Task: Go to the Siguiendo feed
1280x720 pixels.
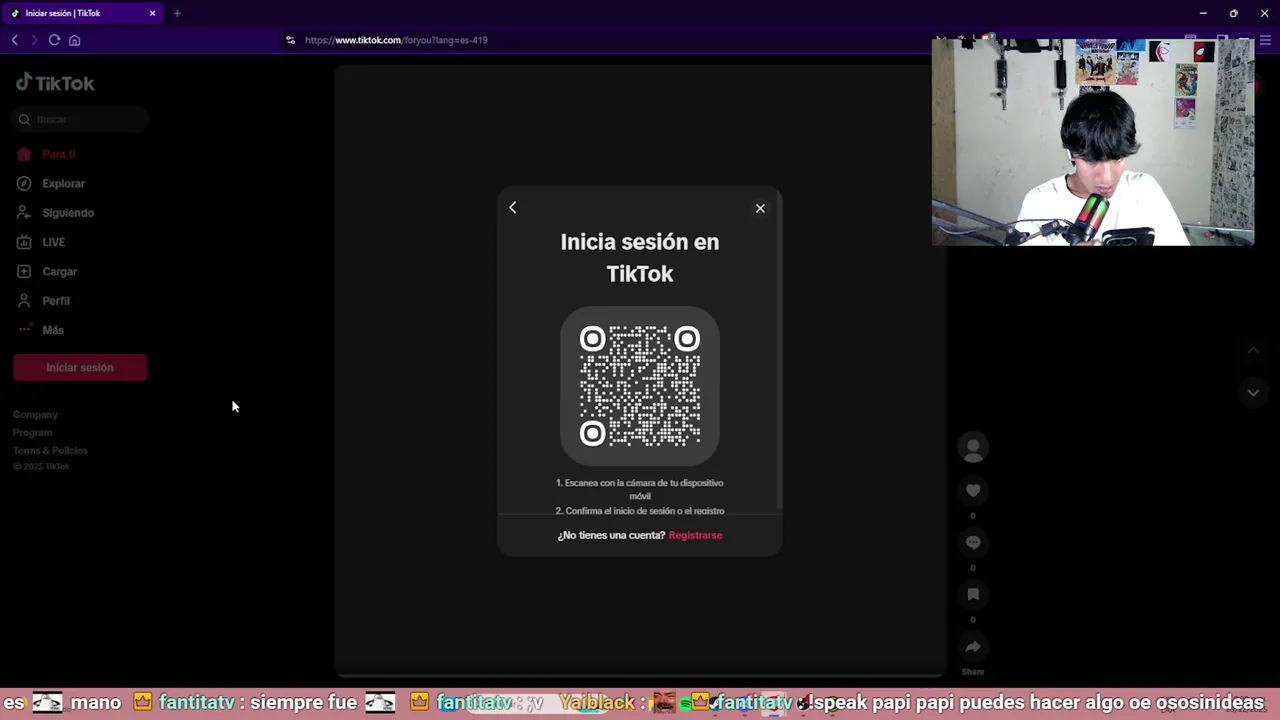Action: (x=68, y=213)
